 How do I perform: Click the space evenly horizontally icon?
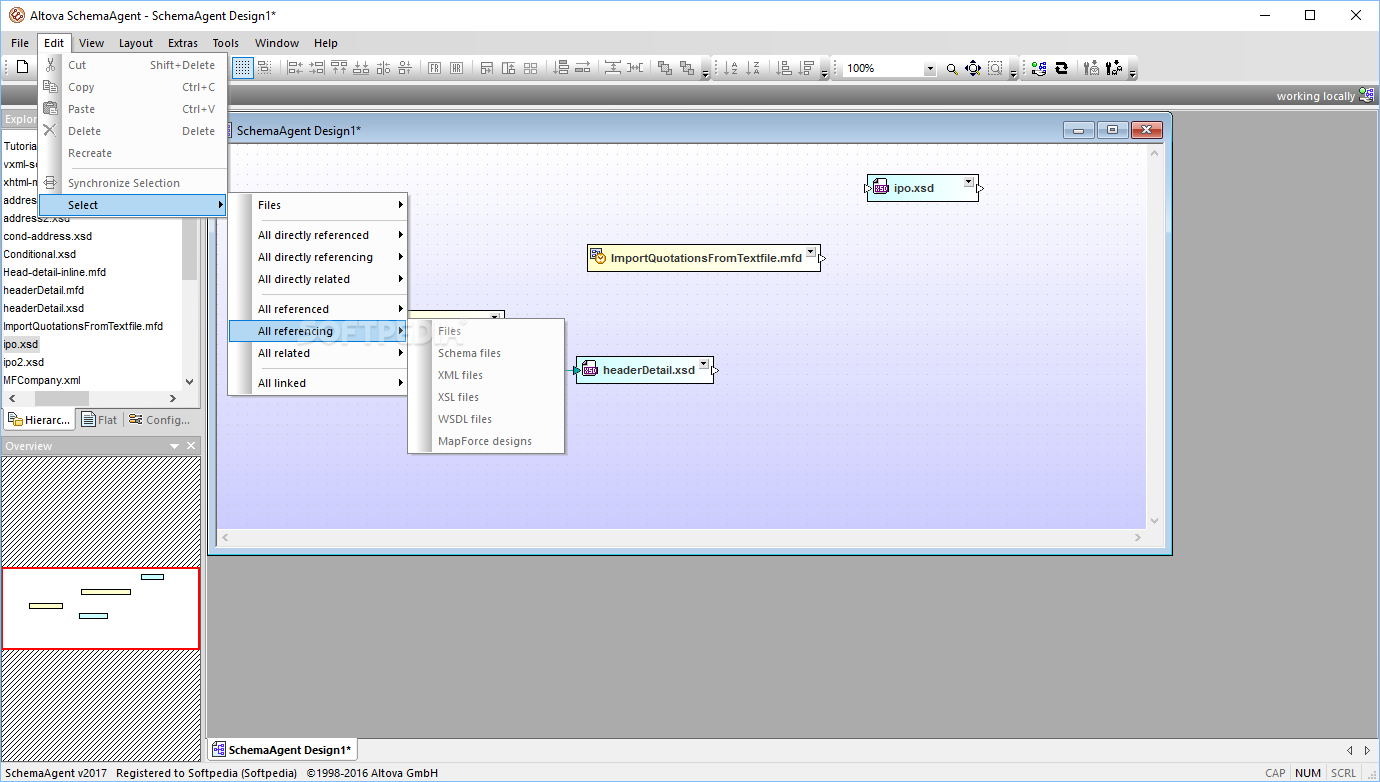tap(635, 68)
